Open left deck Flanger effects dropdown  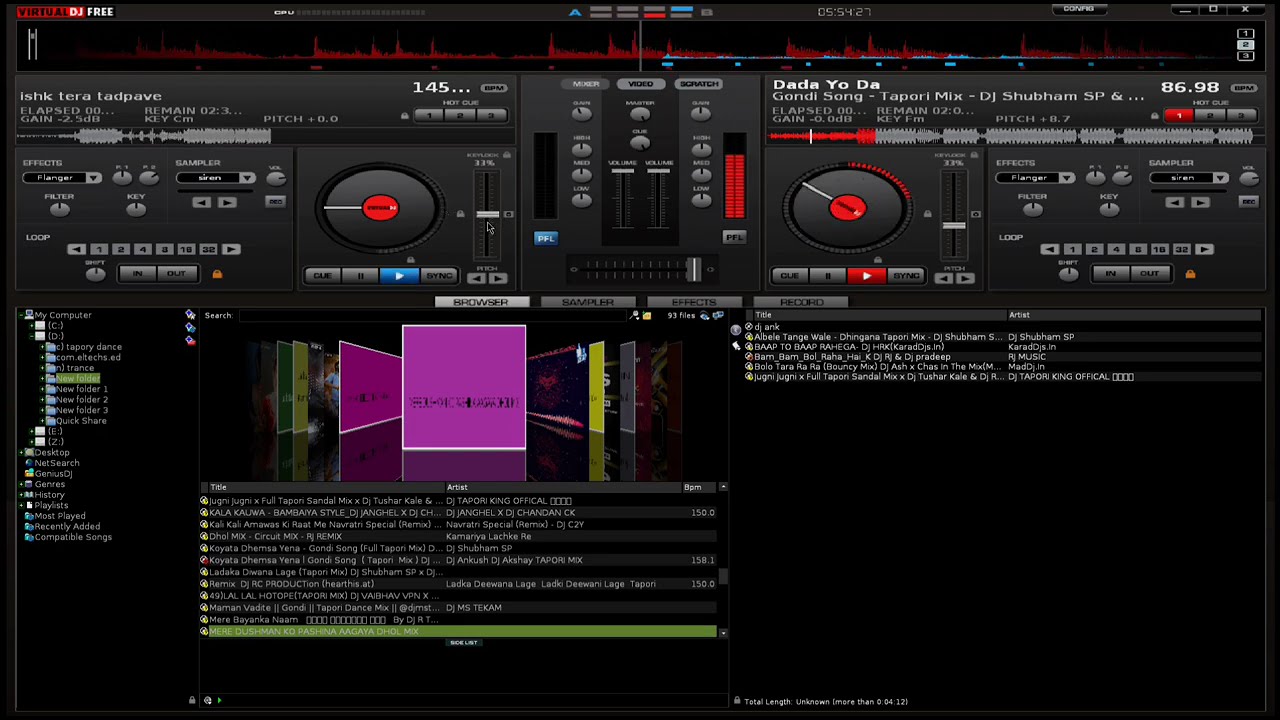click(93, 178)
